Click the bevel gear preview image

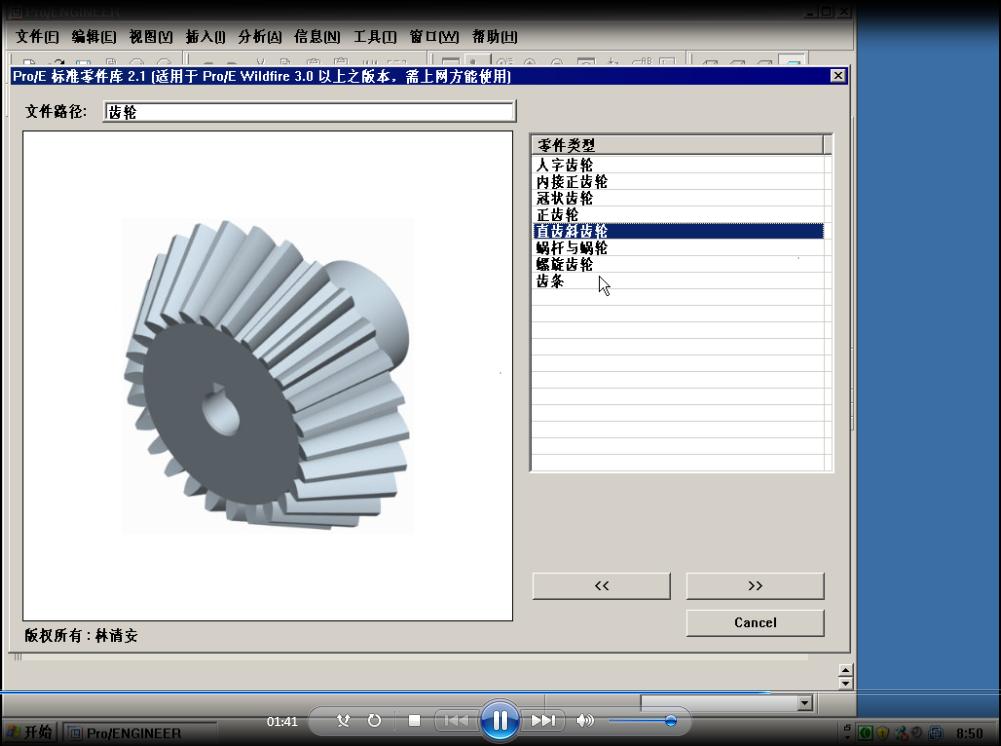pyautogui.click(x=267, y=375)
